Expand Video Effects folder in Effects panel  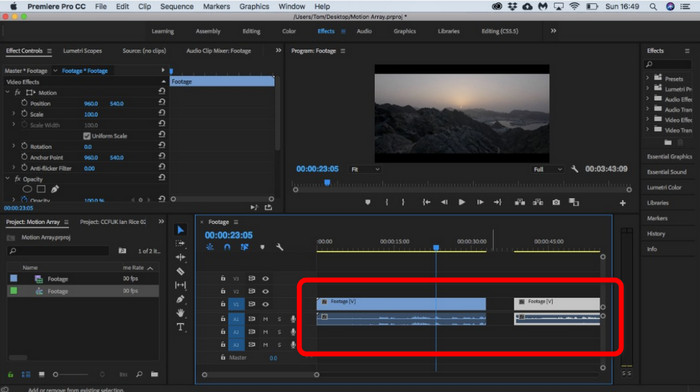coord(647,119)
